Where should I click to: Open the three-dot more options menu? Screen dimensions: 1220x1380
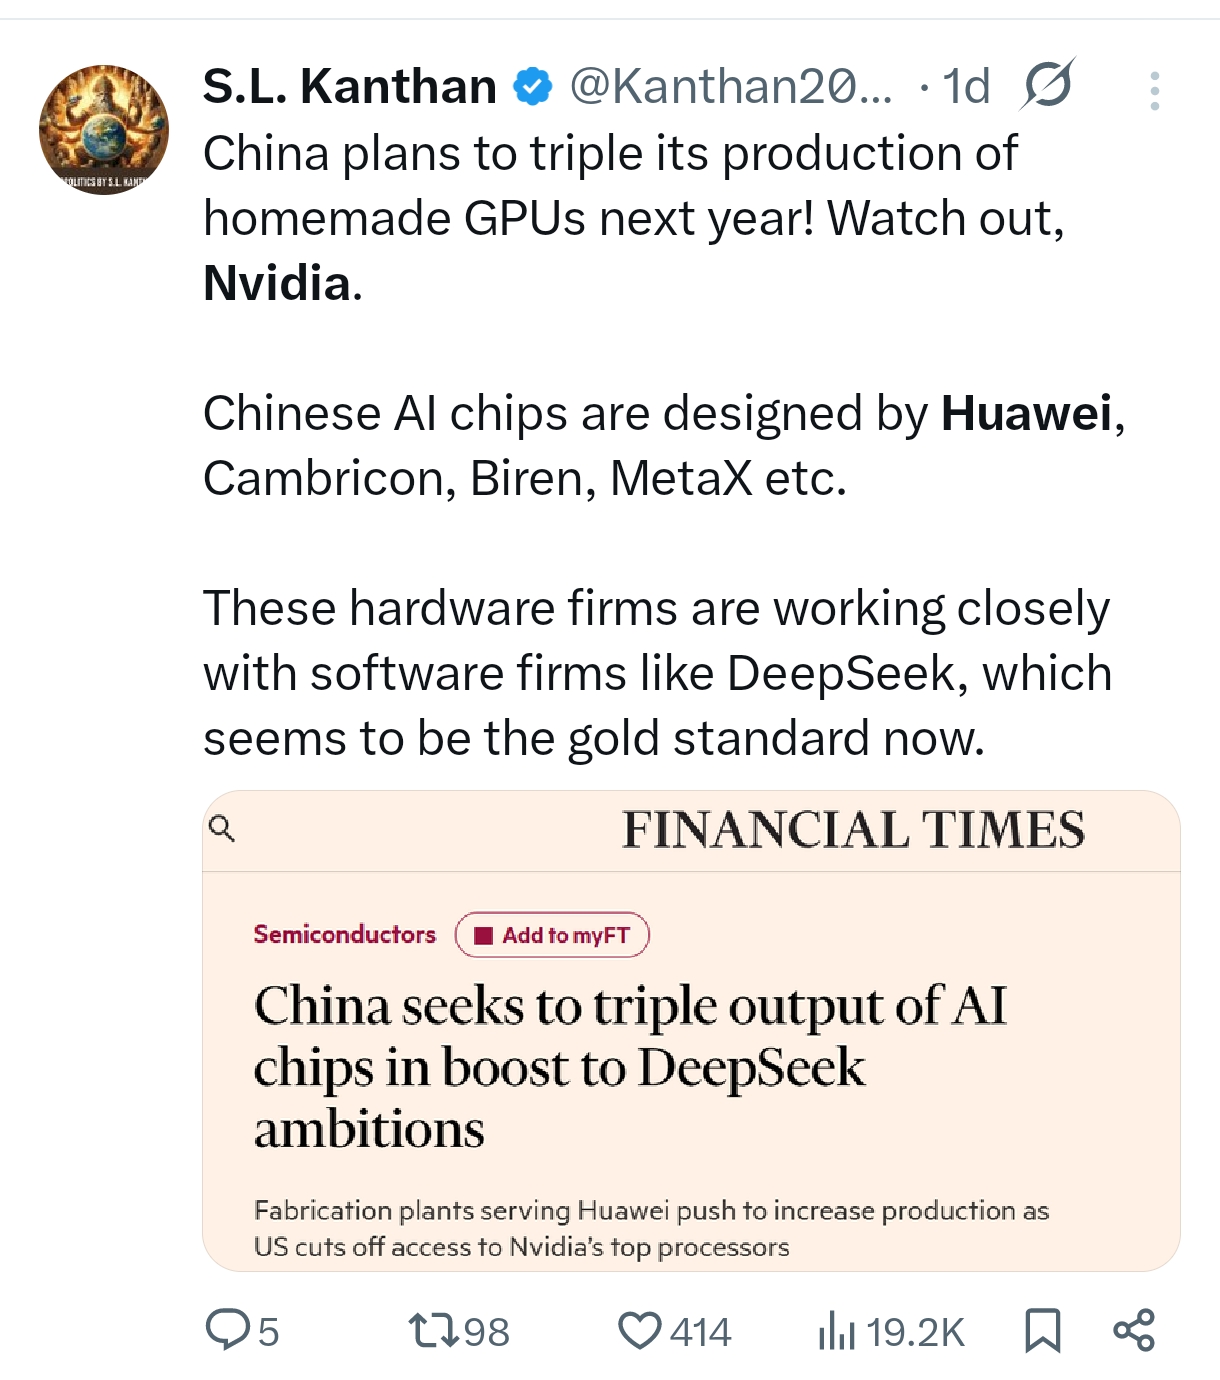pyautogui.click(x=1154, y=91)
